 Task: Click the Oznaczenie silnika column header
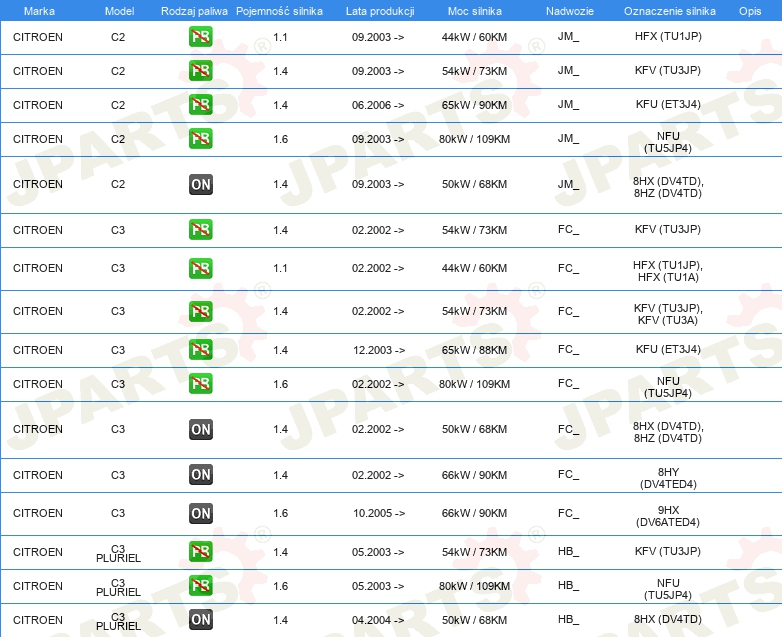[669, 11]
